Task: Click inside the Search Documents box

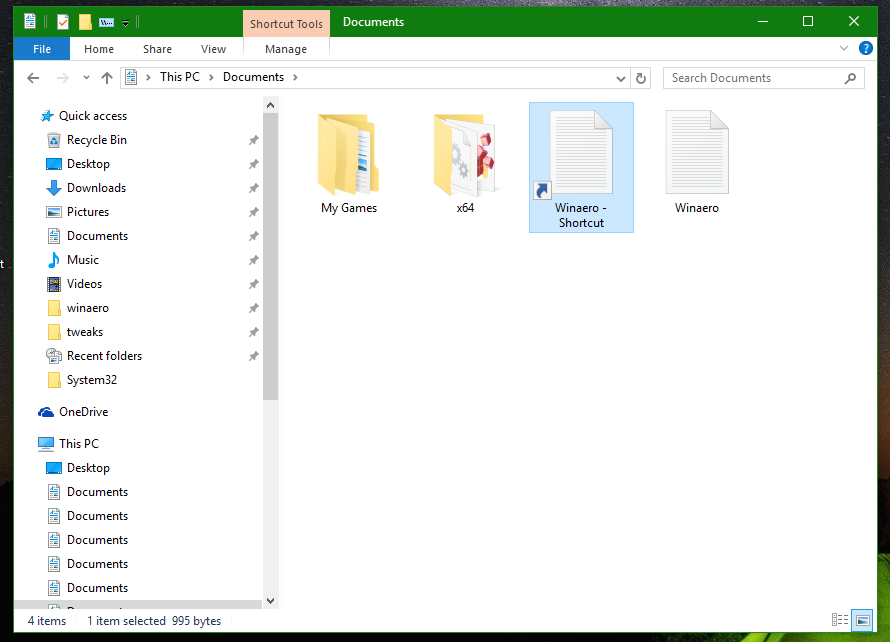Action: coord(740,77)
